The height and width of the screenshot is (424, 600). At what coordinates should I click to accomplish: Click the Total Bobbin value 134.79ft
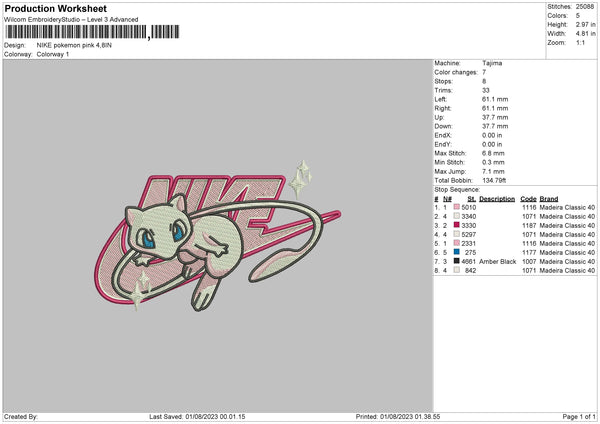[494, 180]
